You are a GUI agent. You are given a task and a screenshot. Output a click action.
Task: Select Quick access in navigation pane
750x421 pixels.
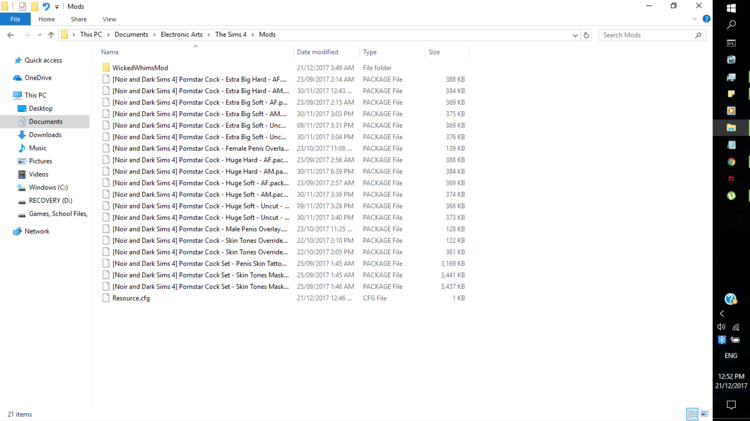43,60
